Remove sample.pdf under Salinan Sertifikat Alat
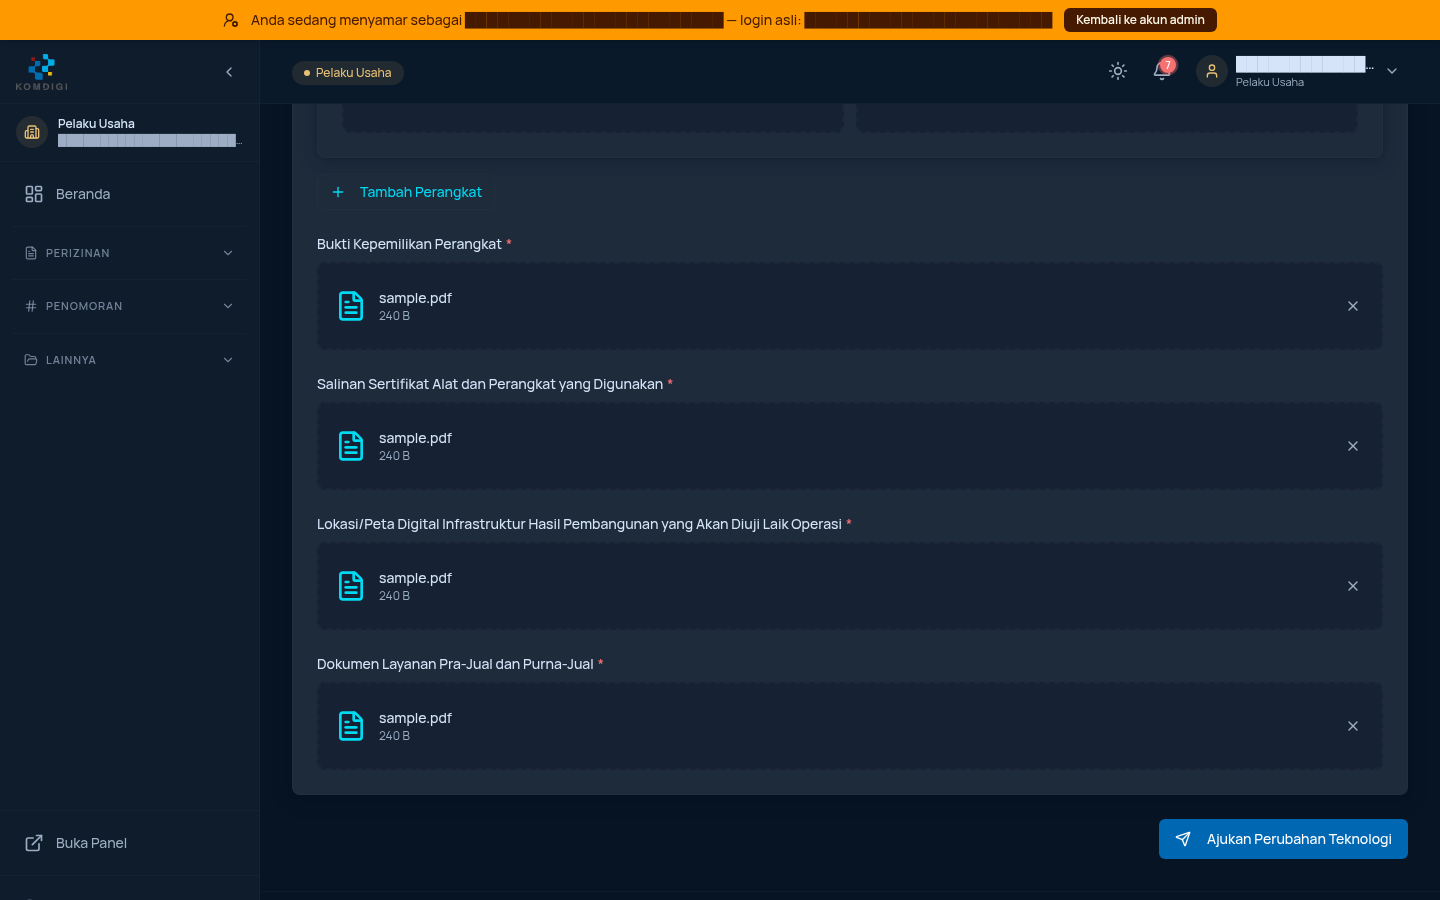 click(x=1353, y=446)
